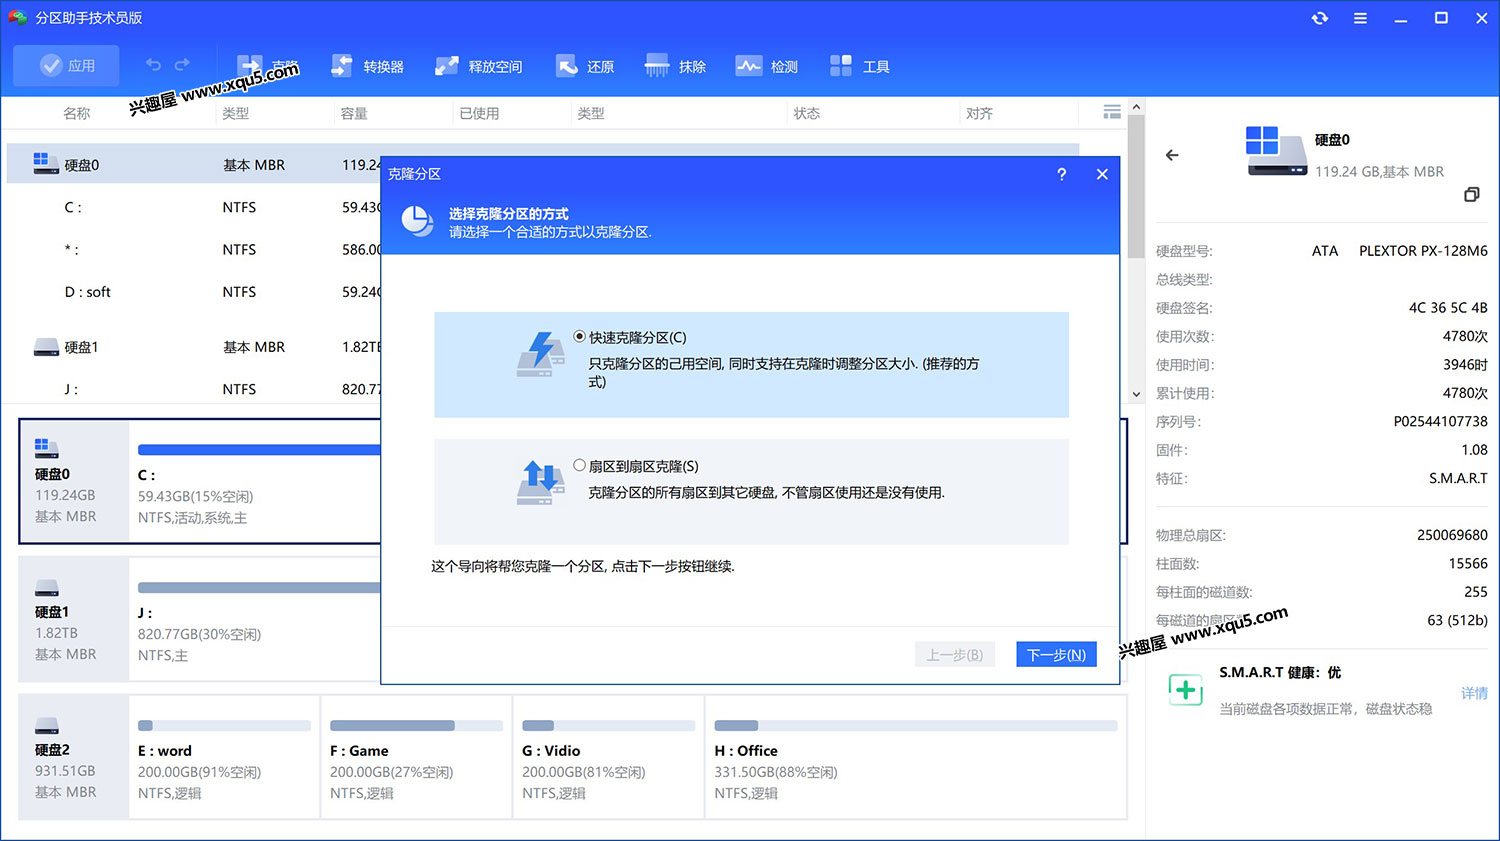
Task: Open the Converter (转换器) menu
Action: (x=367, y=66)
